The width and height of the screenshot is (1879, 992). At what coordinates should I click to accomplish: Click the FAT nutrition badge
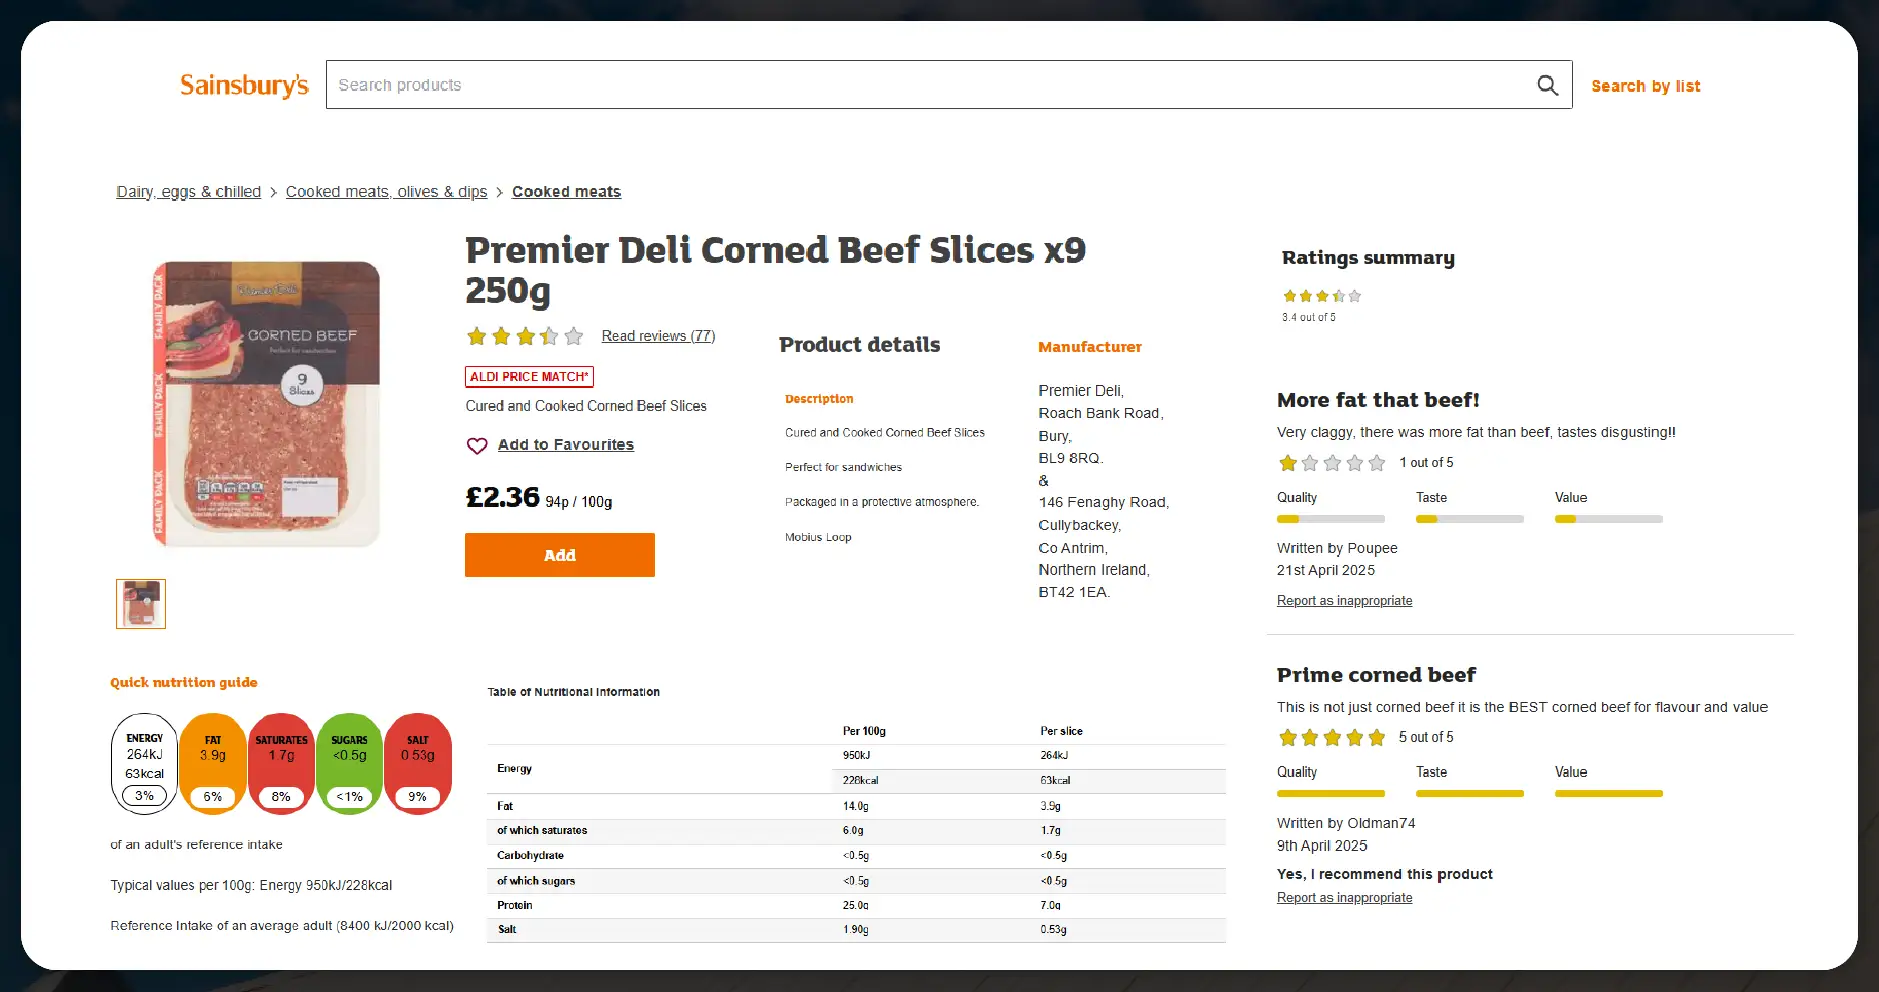pyautogui.click(x=212, y=763)
